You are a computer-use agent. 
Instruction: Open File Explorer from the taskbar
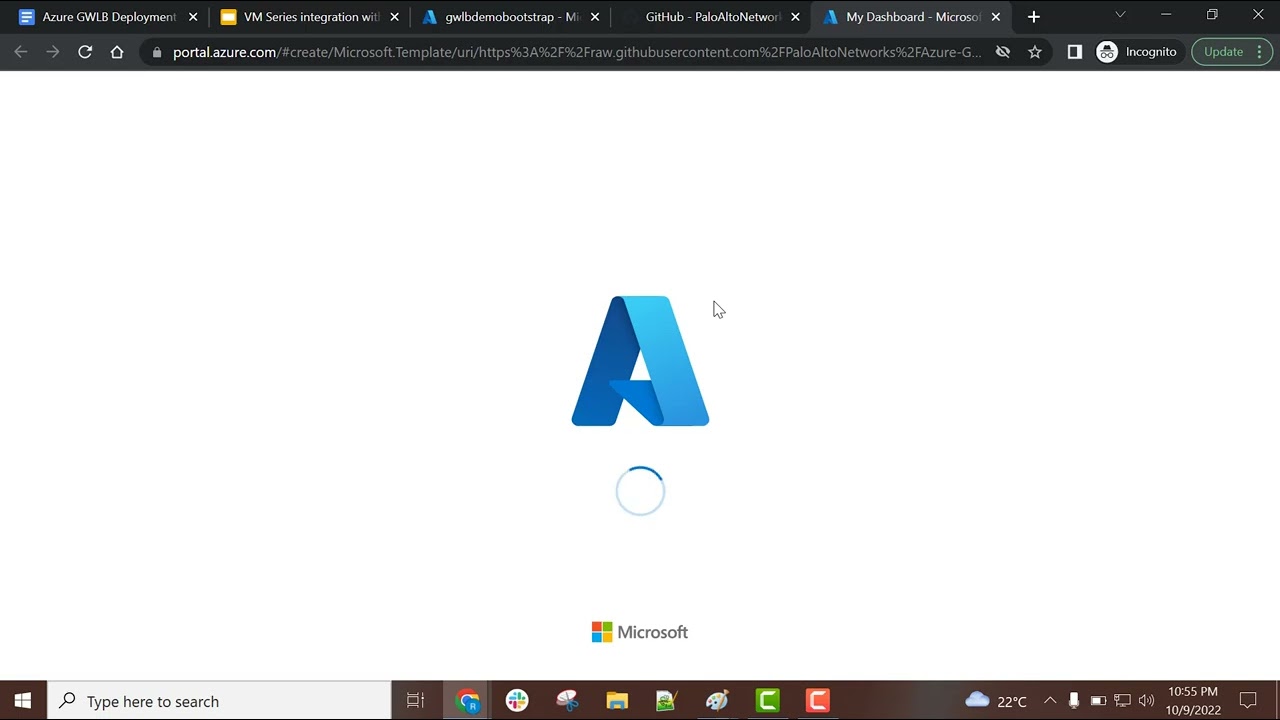point(617,701)
